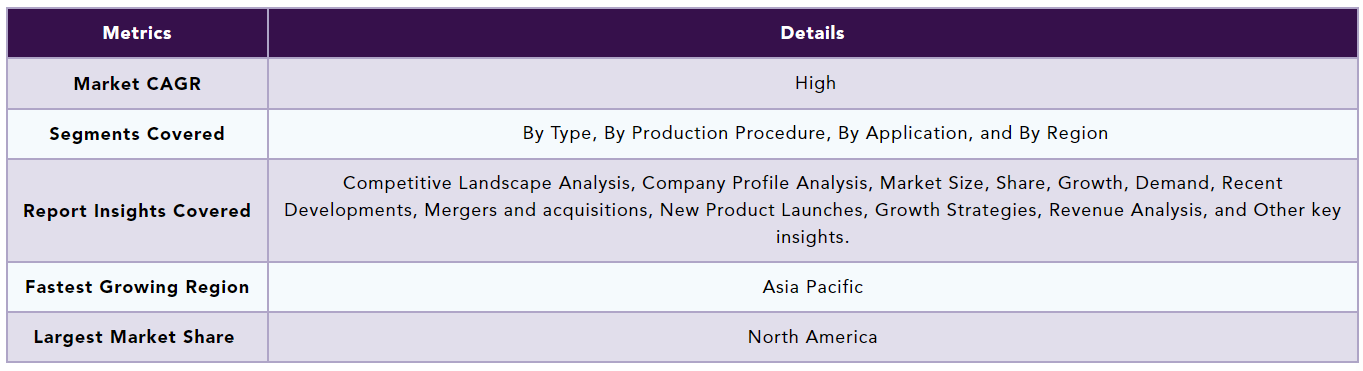Click the word insights. in last line
This screenshot has width=1363, height=371.
(812, 237)
